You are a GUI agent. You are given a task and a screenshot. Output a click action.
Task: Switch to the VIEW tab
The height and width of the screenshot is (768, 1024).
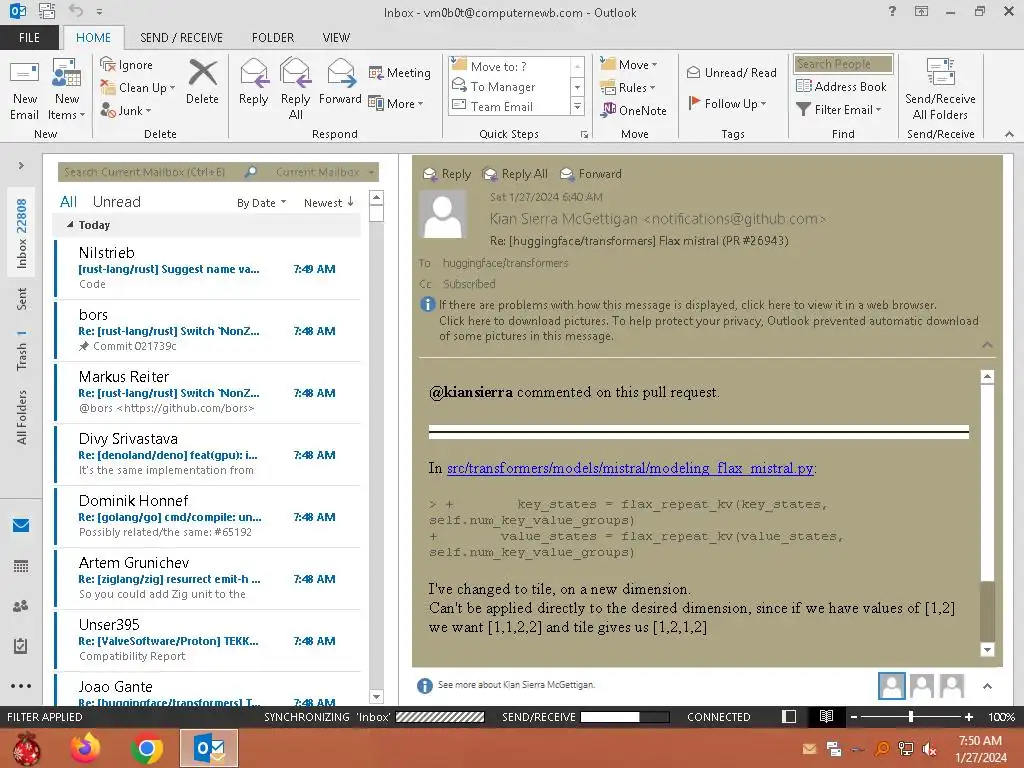[336, 38]
